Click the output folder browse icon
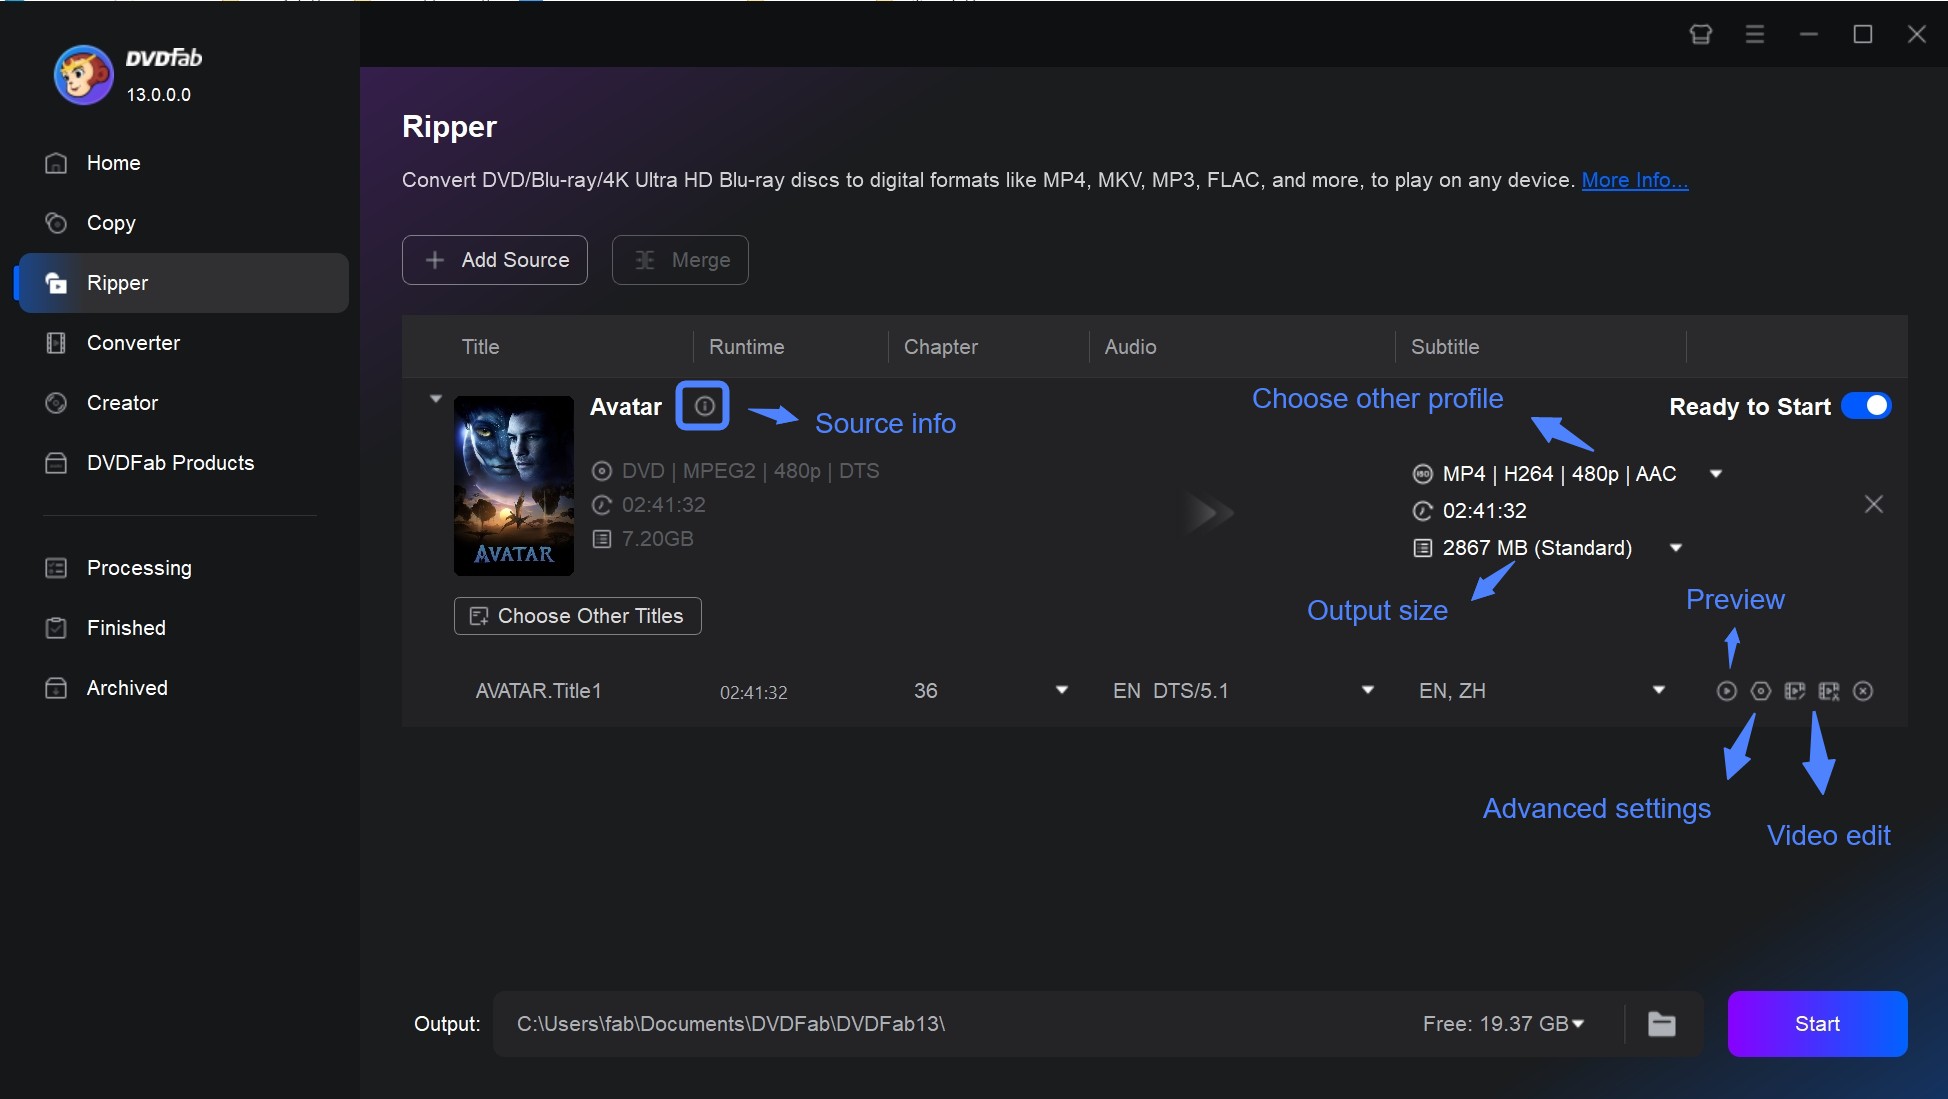This screenshot has height=1099, width=1948. (1662, 1021)
